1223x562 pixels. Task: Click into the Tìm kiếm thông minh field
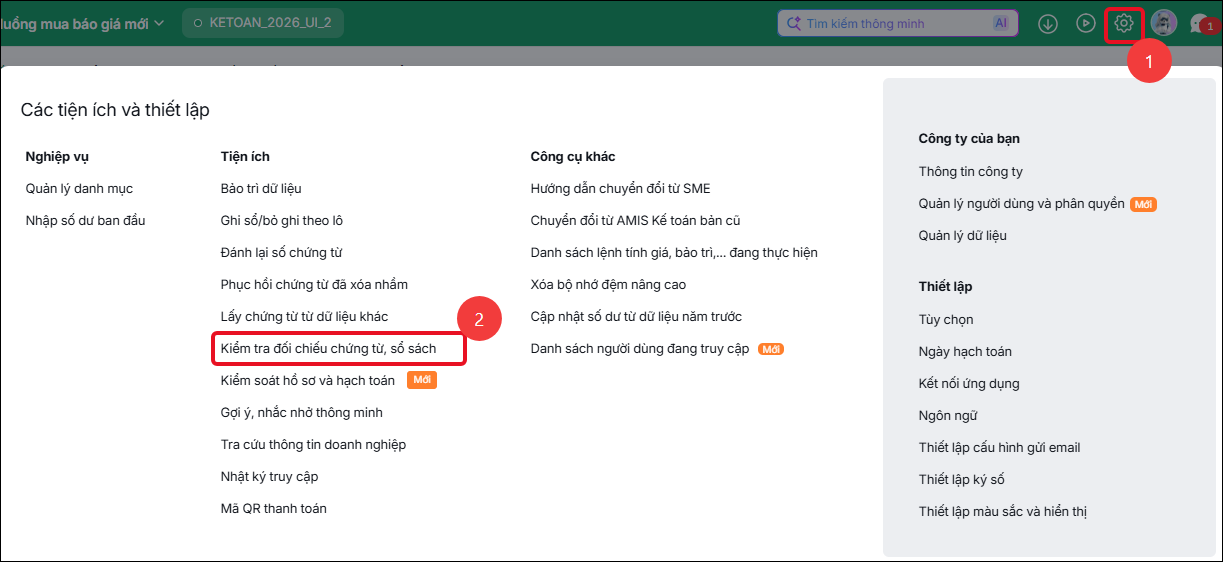pos(897,23)
